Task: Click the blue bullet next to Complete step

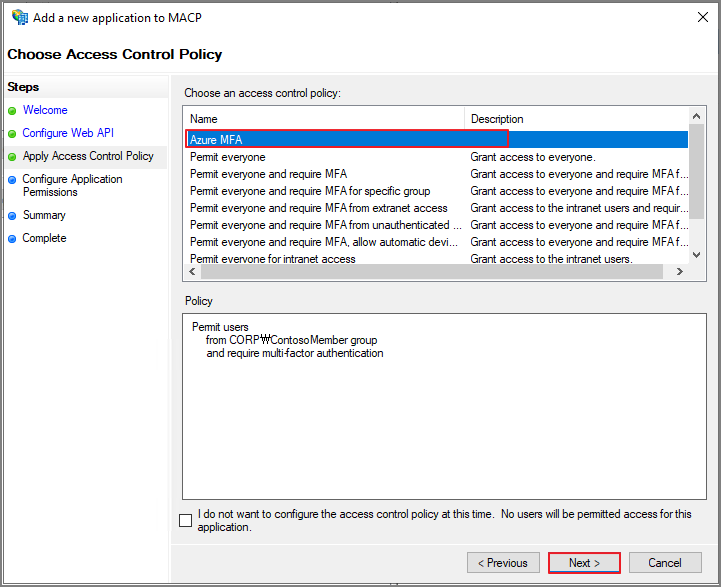Action: [x=12, y=239]
